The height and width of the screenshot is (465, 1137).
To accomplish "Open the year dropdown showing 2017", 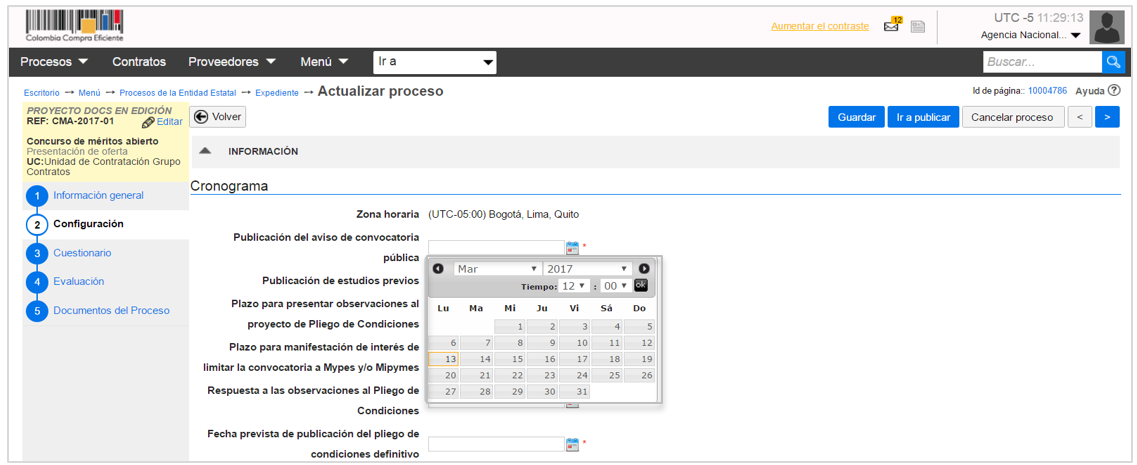I will click(x=587, y=269).
